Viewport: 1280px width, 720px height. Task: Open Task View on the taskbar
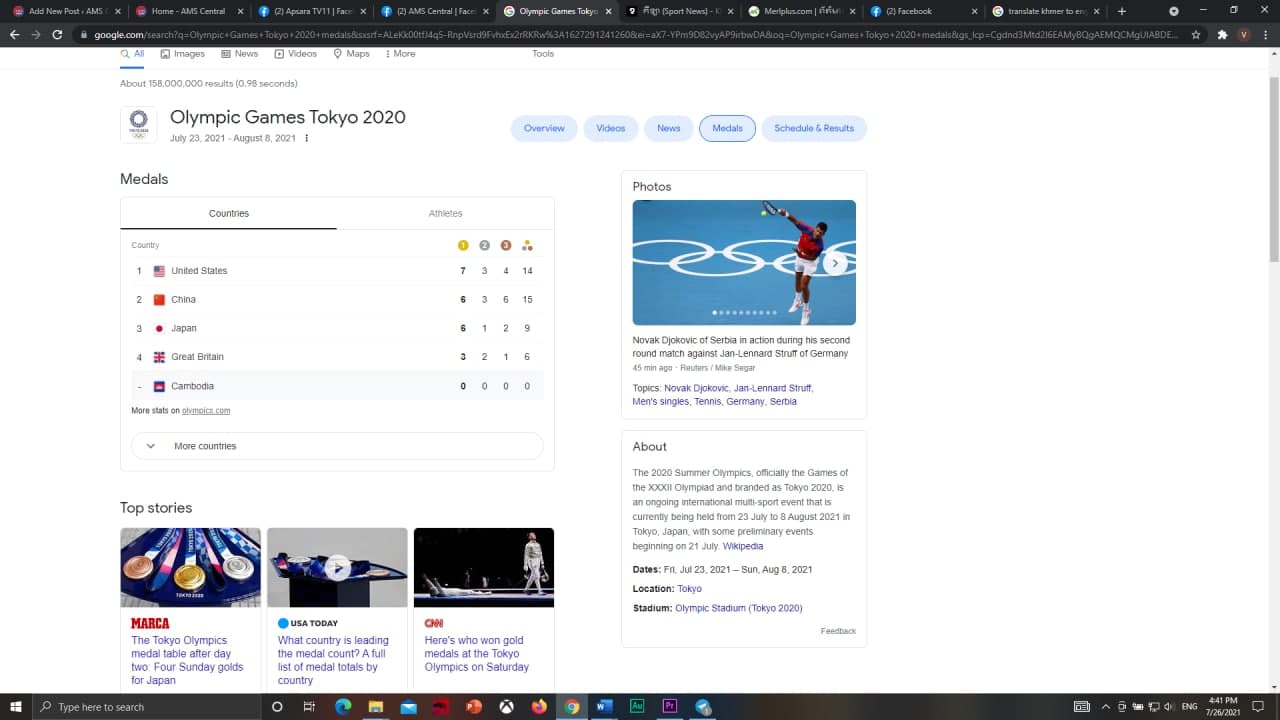(309, 707)
